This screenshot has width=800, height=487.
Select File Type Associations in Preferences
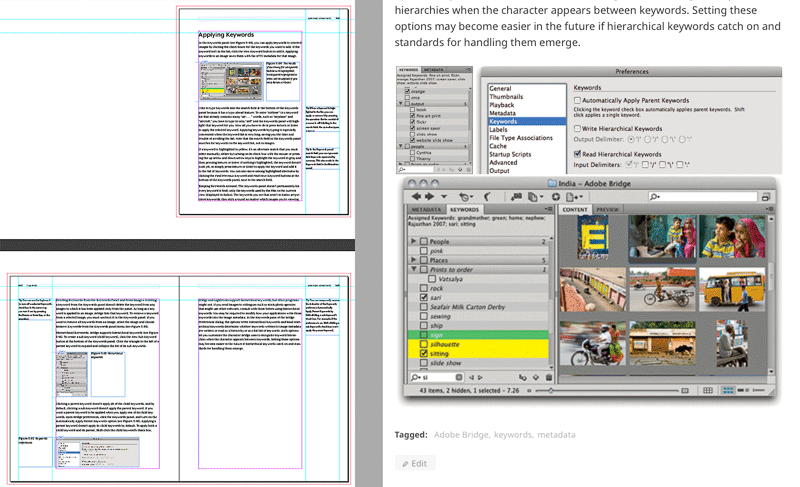(x=521, y=138)
